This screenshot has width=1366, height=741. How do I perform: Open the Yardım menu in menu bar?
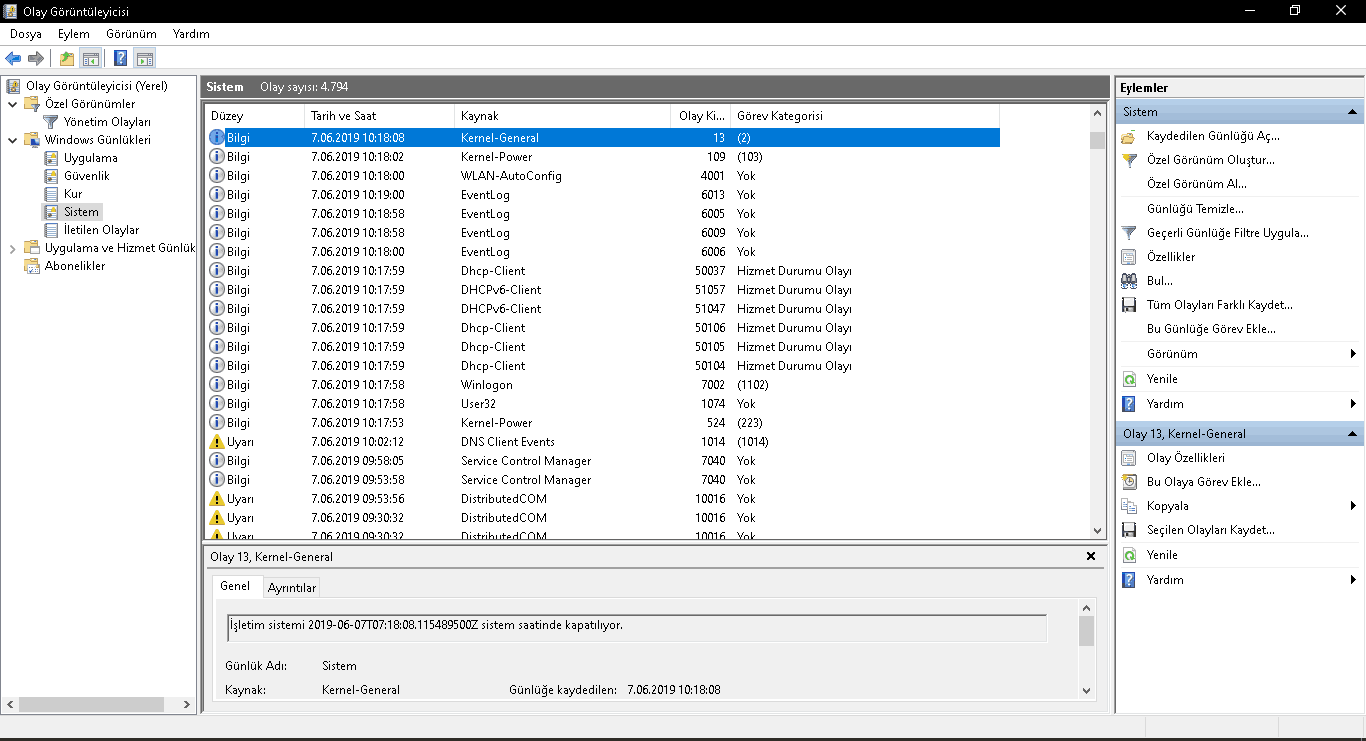coord(191,34)
